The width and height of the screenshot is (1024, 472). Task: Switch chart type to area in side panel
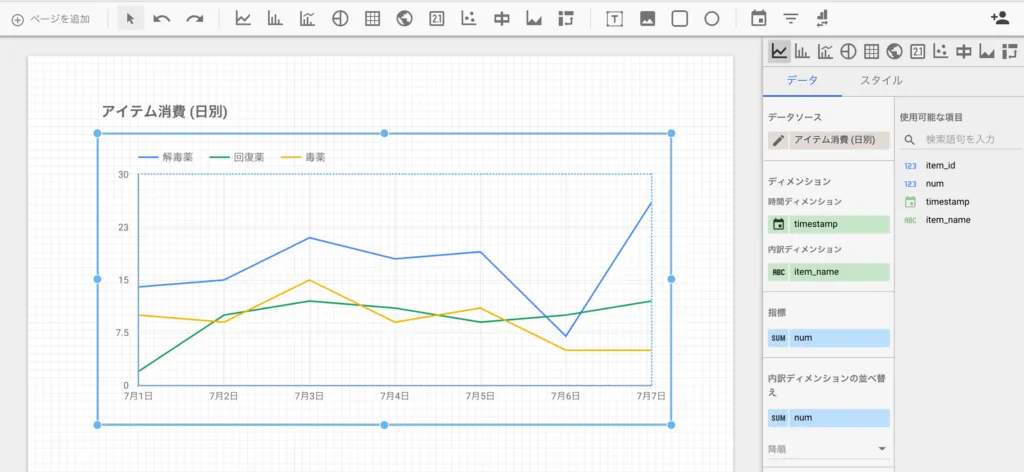[986, 52]
